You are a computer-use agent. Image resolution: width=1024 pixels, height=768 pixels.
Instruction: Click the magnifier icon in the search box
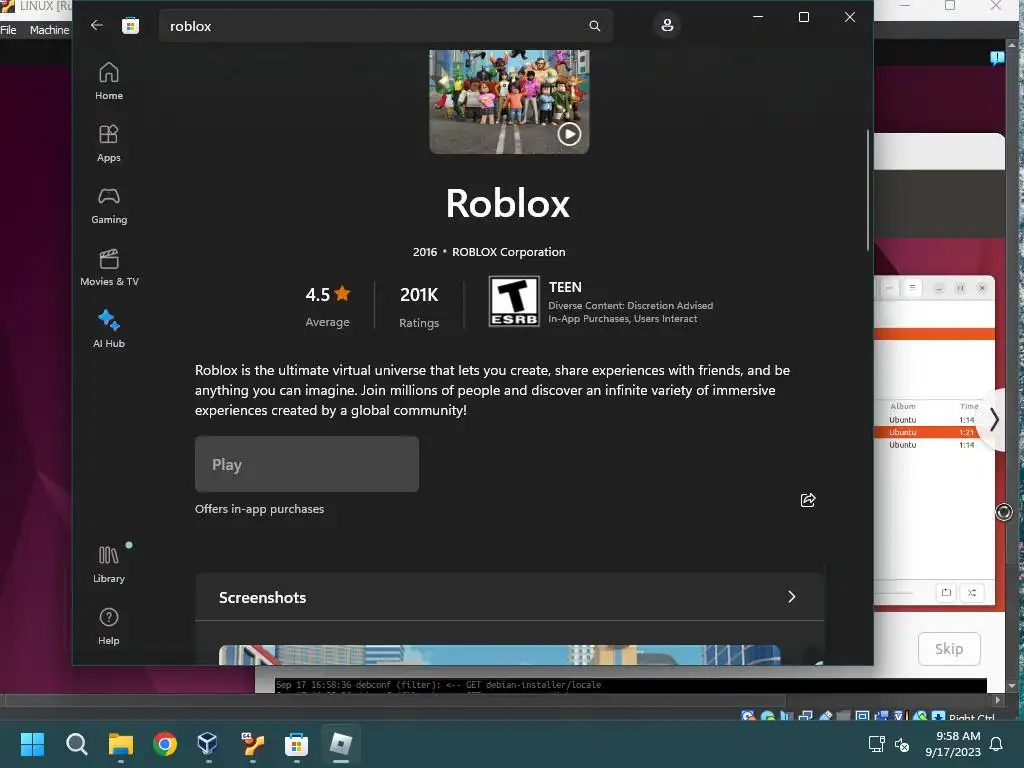[594, 26]
